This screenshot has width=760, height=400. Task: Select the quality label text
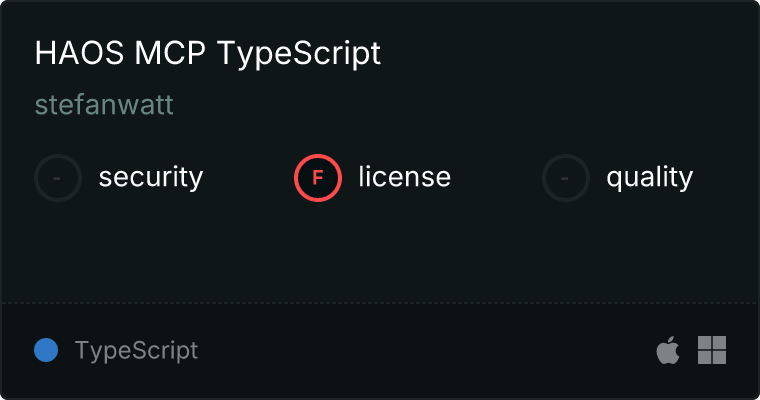coord(649,178)
